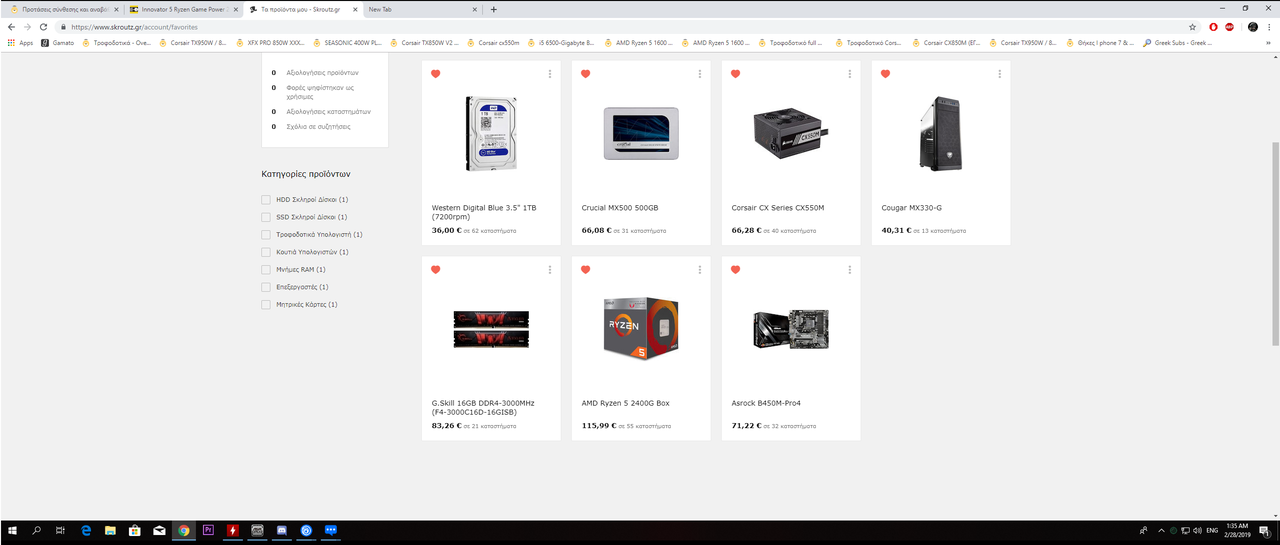Toggle heart on Cougar MX330-G card

(x=886, y=74)
